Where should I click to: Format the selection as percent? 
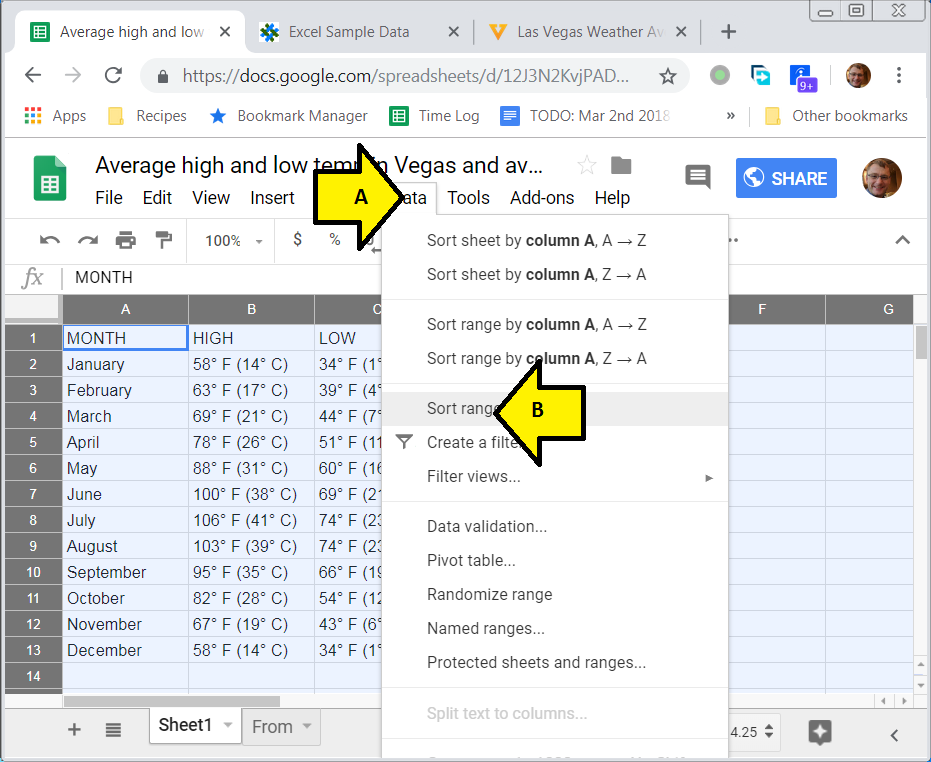click(x=335, y=240)
